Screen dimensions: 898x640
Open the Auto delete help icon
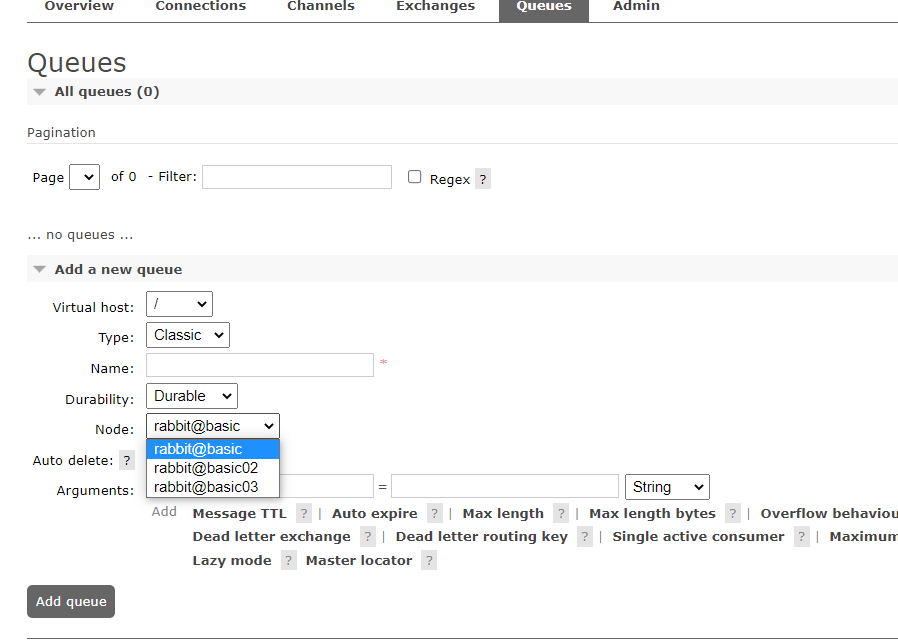pyautogui.click(x=127, y=460)
